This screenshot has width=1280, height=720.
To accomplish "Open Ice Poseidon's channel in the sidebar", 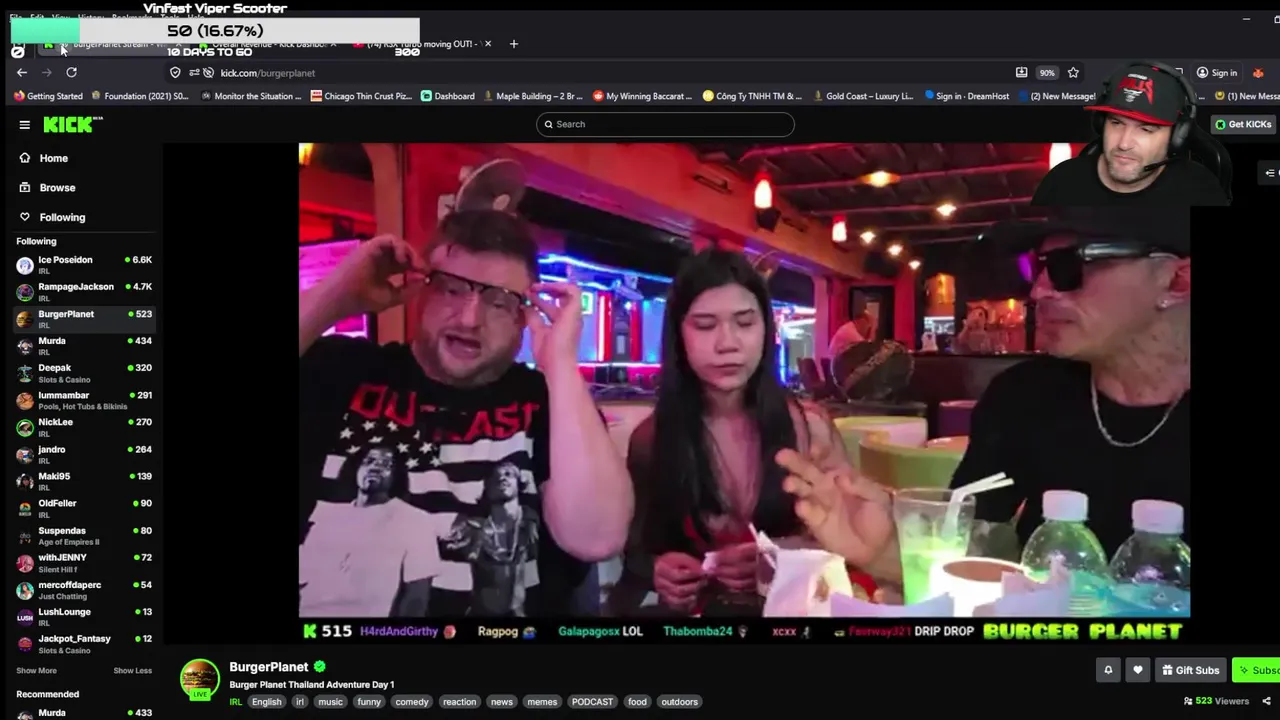I will pyautogui.click(x=84, y=265).
